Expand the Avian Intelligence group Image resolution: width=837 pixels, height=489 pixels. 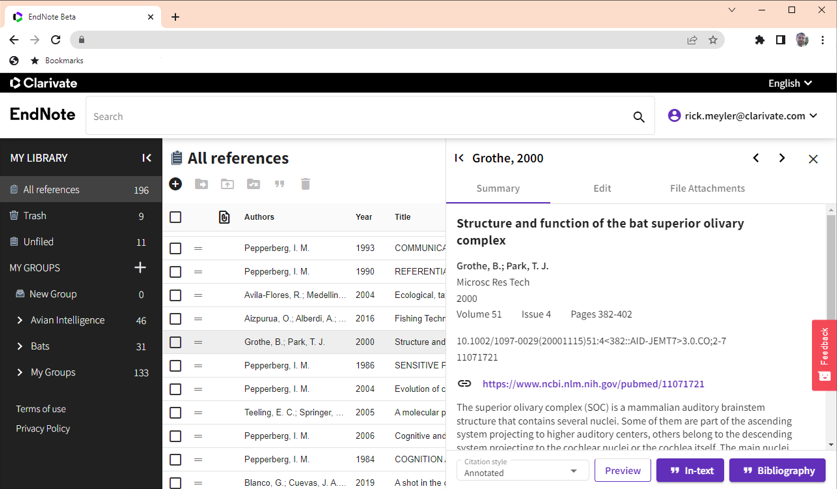click(x=20, y=320)
